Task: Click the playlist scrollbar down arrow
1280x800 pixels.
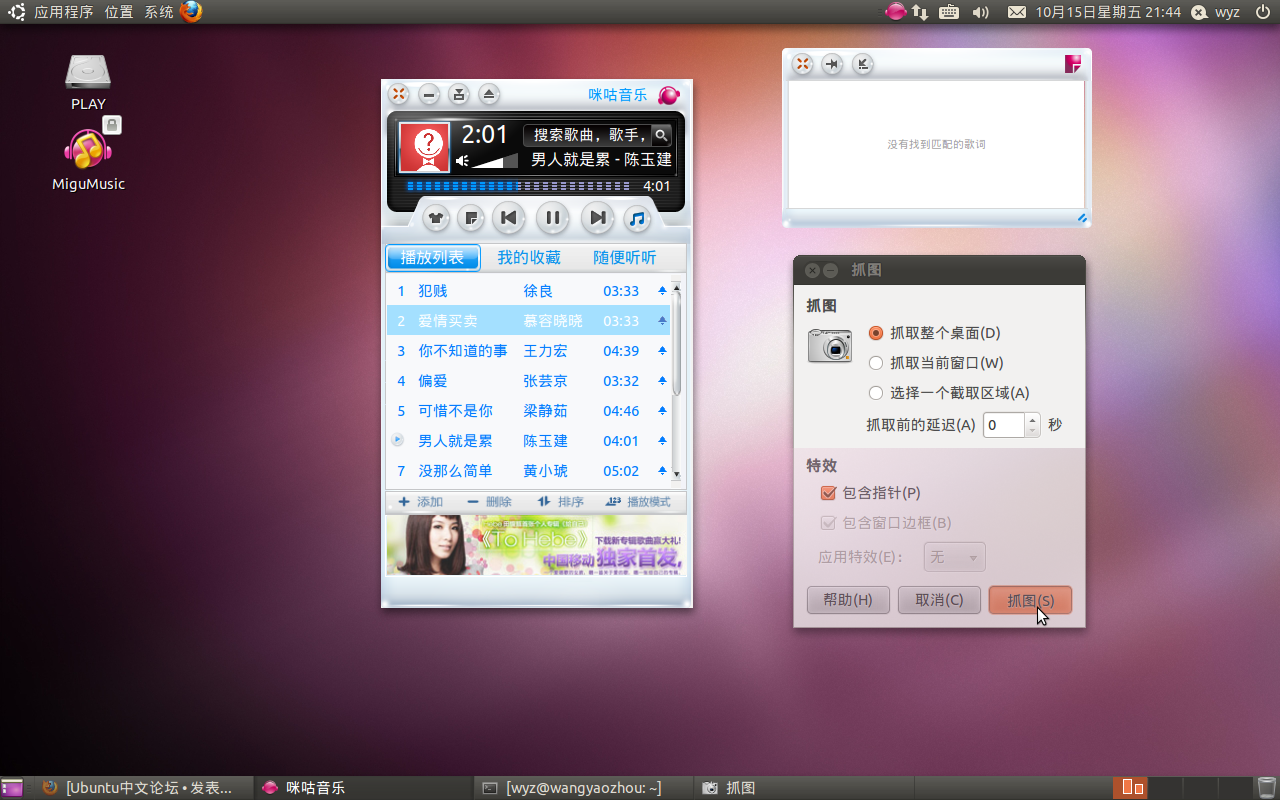Action: coord(677,475)
